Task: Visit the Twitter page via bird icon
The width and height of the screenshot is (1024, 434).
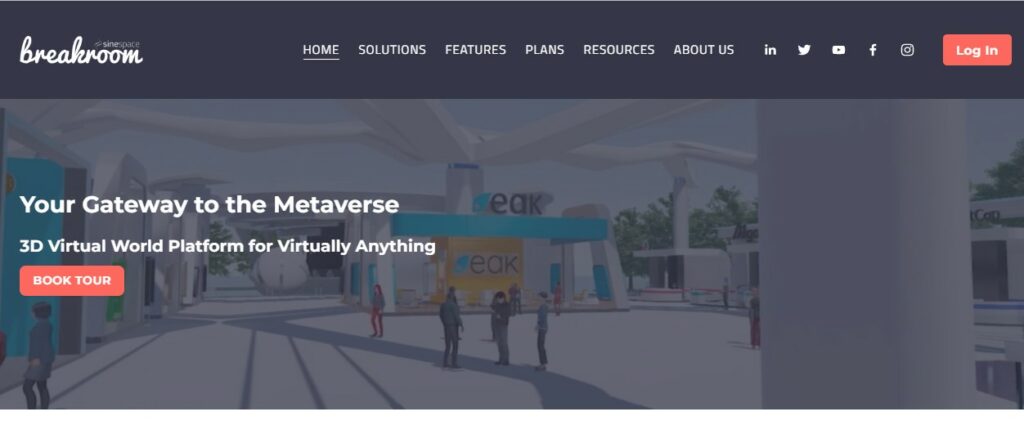Action: [x=804, y=50]
